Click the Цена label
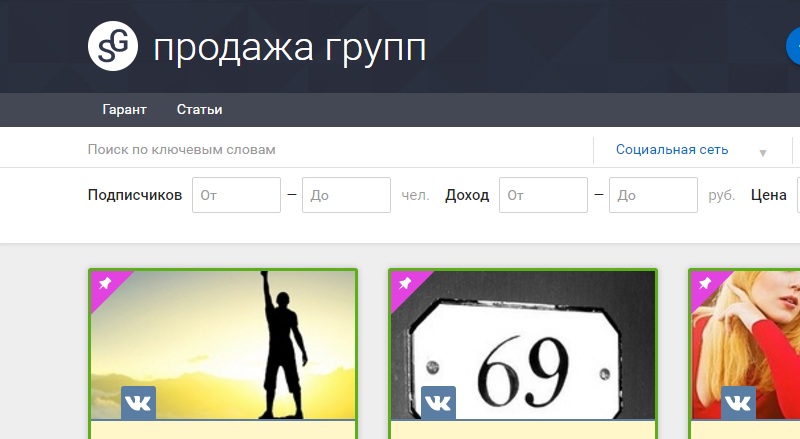 [768, 195]
